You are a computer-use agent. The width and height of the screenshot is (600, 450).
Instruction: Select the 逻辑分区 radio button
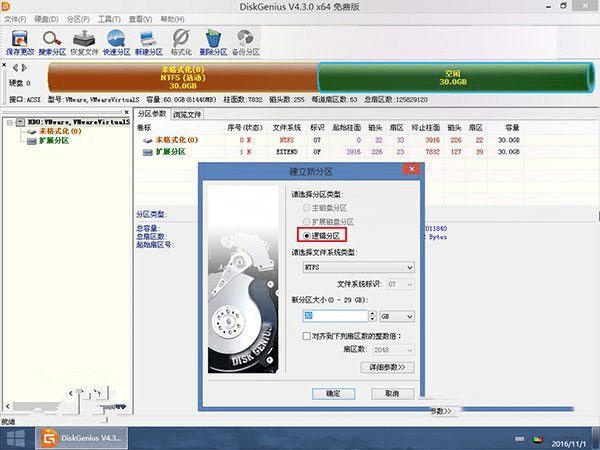click(306, 236)
